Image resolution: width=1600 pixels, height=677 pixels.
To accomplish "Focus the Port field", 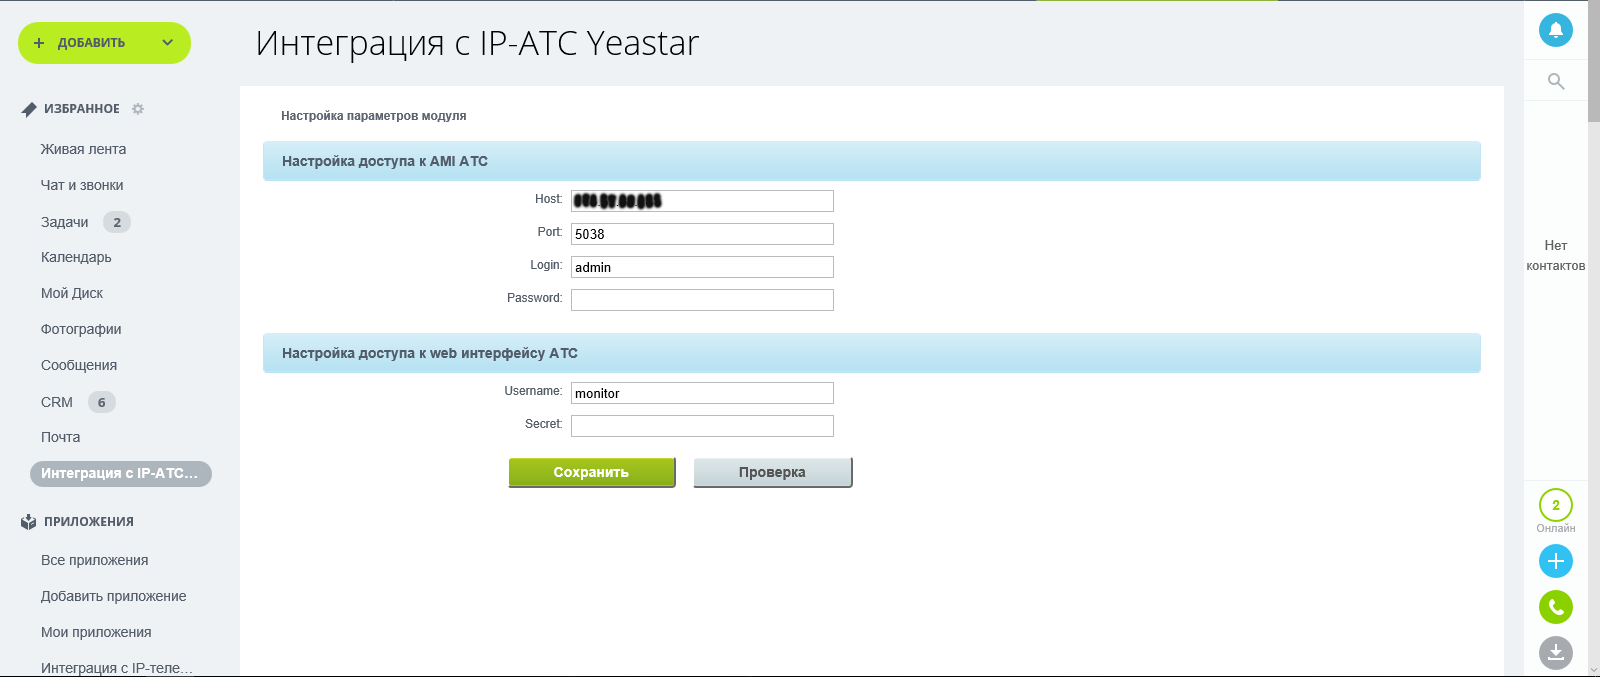I will click(702, 234).
